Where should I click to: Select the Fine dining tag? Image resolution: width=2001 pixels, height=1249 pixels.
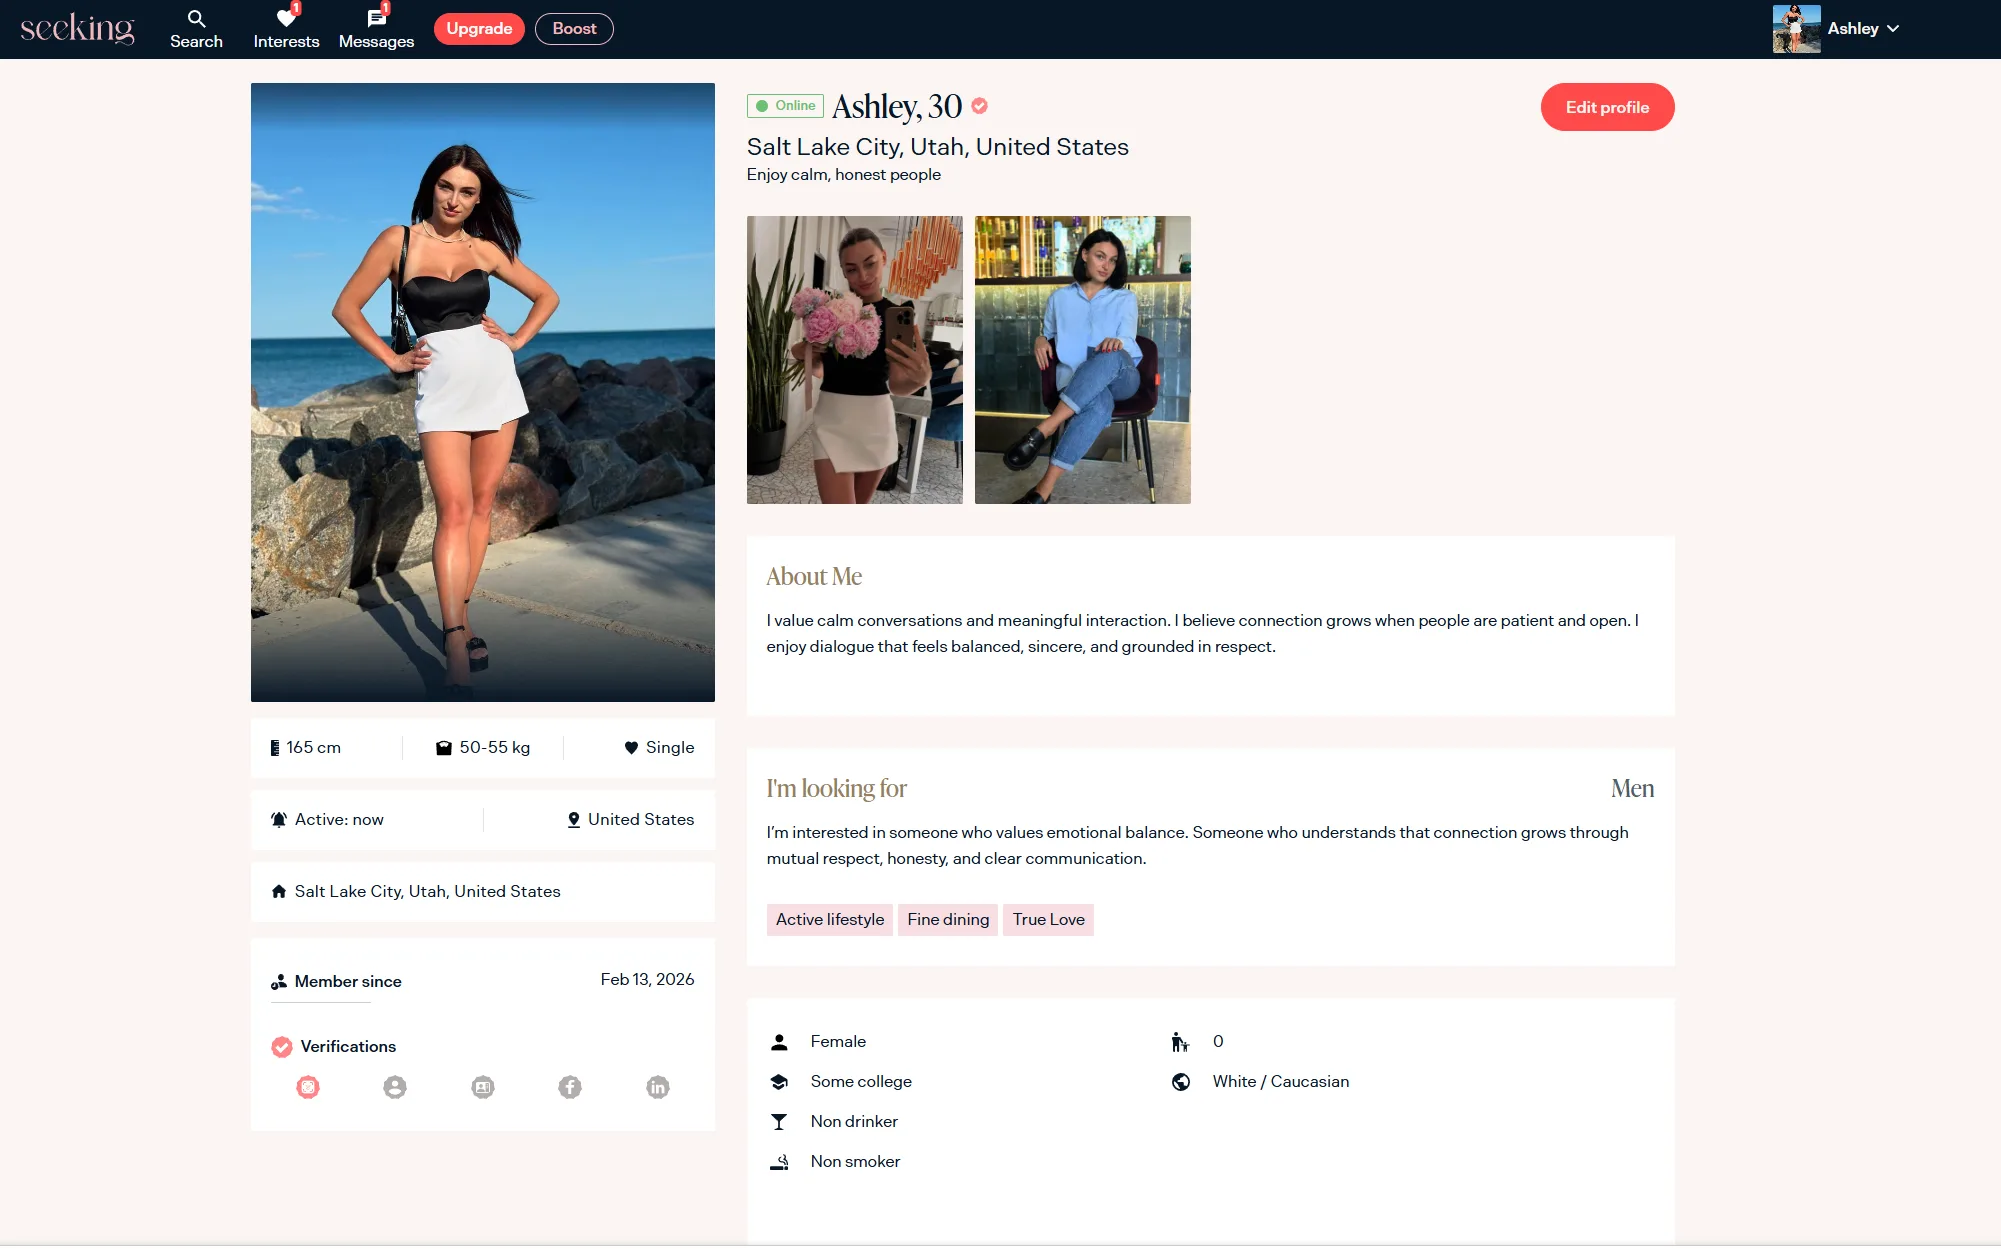pos(948,920)
